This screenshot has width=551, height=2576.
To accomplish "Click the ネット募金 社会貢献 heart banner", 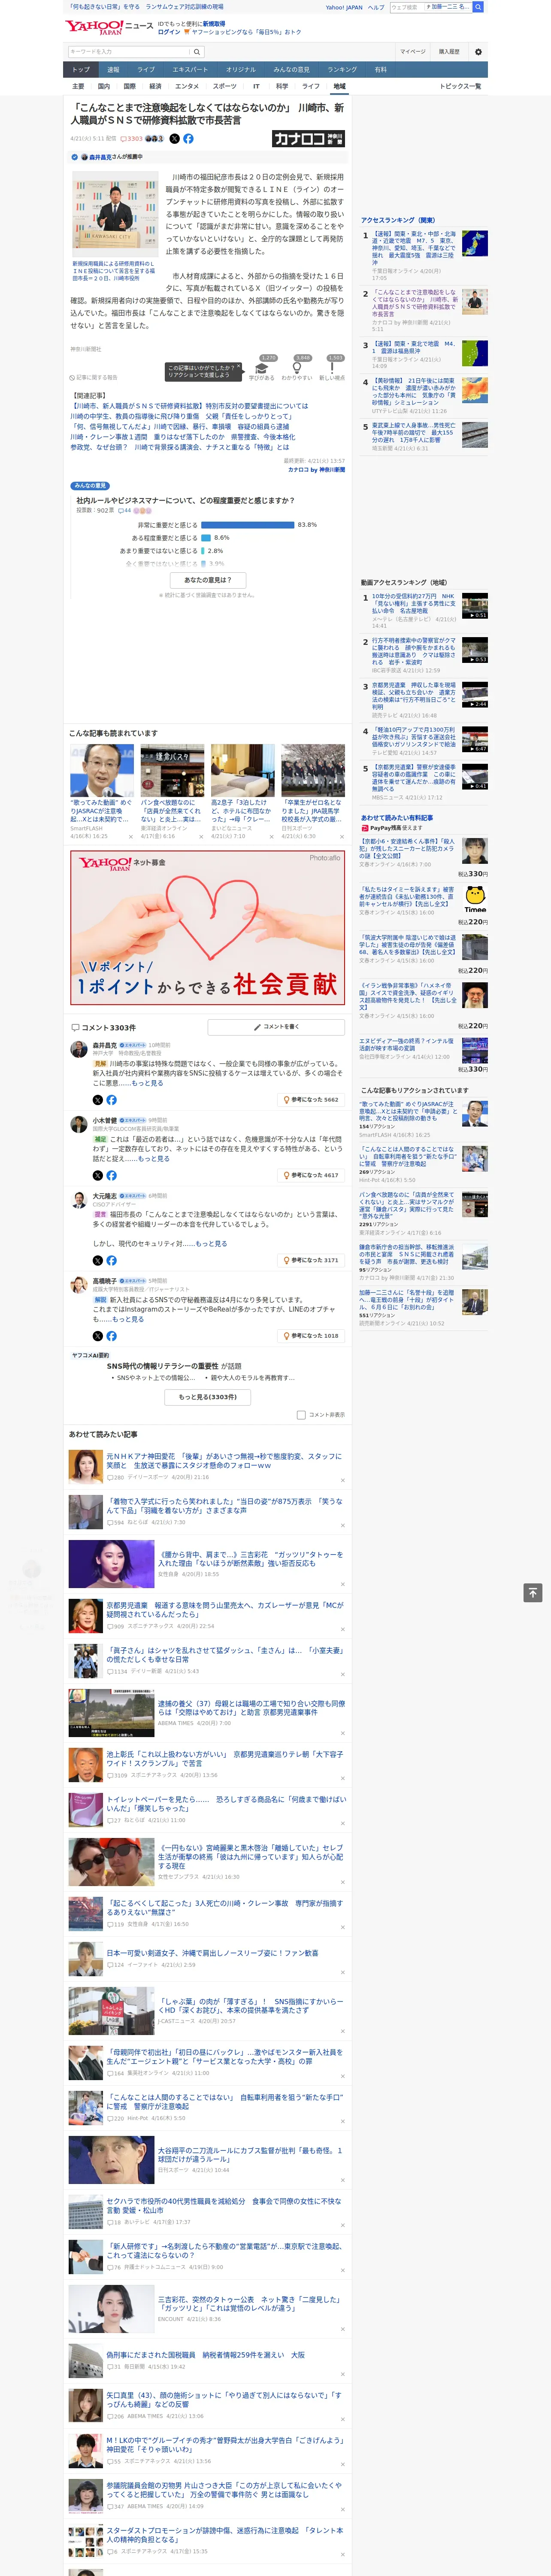I will 208,928.
